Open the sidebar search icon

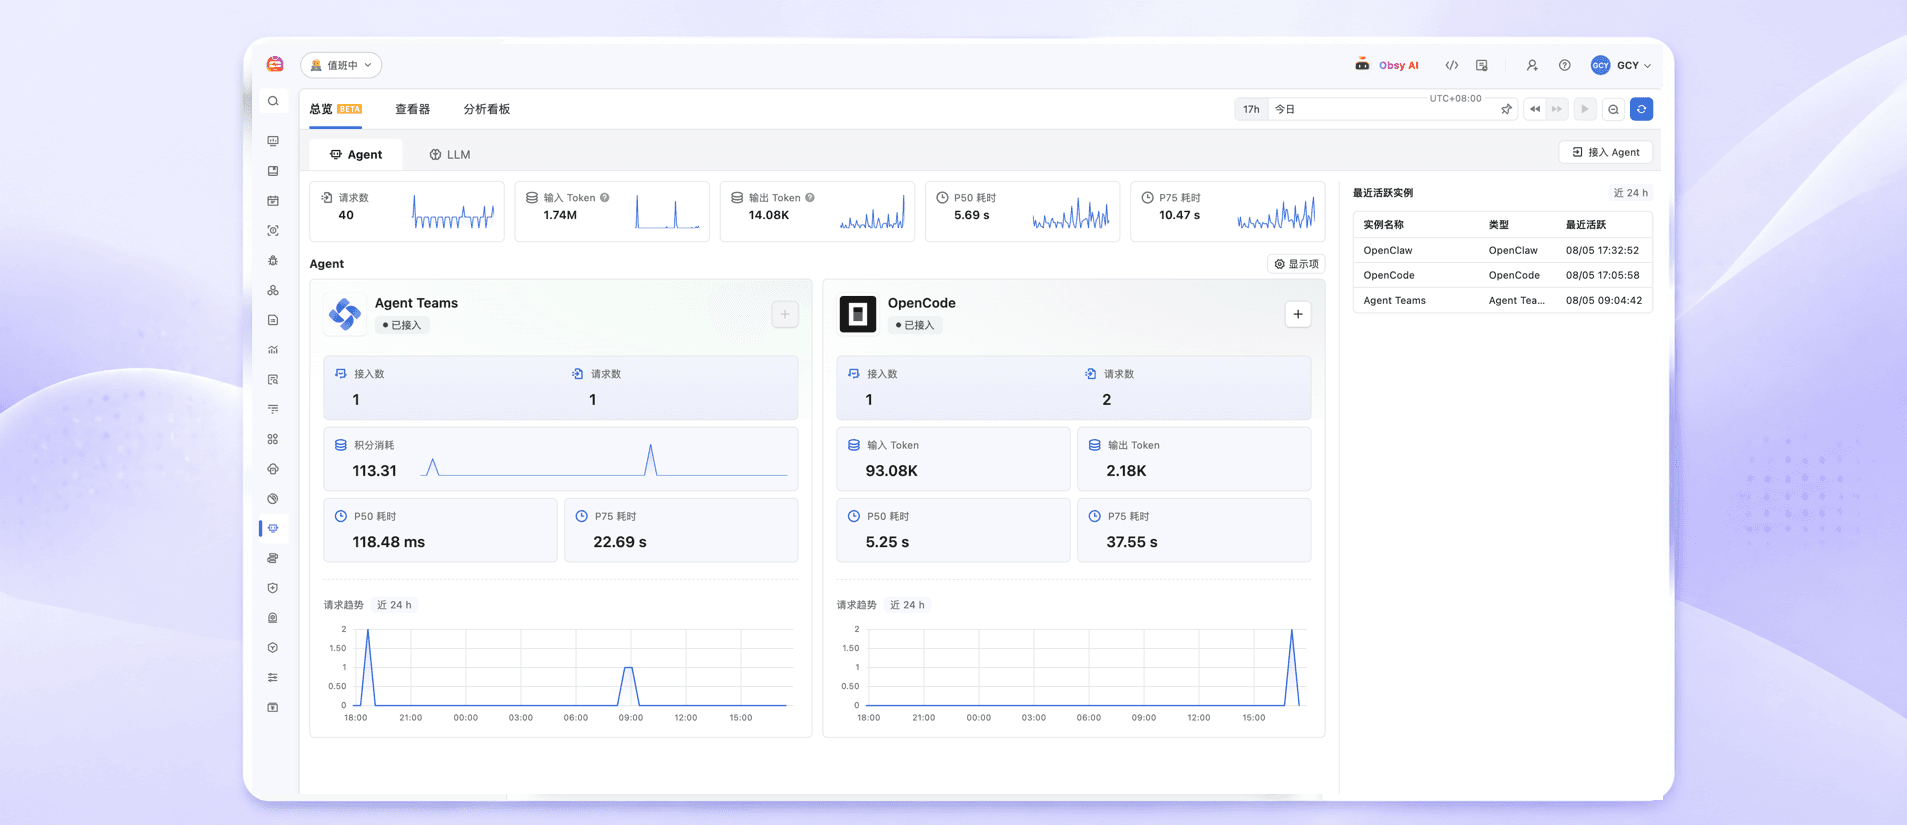click(273, 101)
